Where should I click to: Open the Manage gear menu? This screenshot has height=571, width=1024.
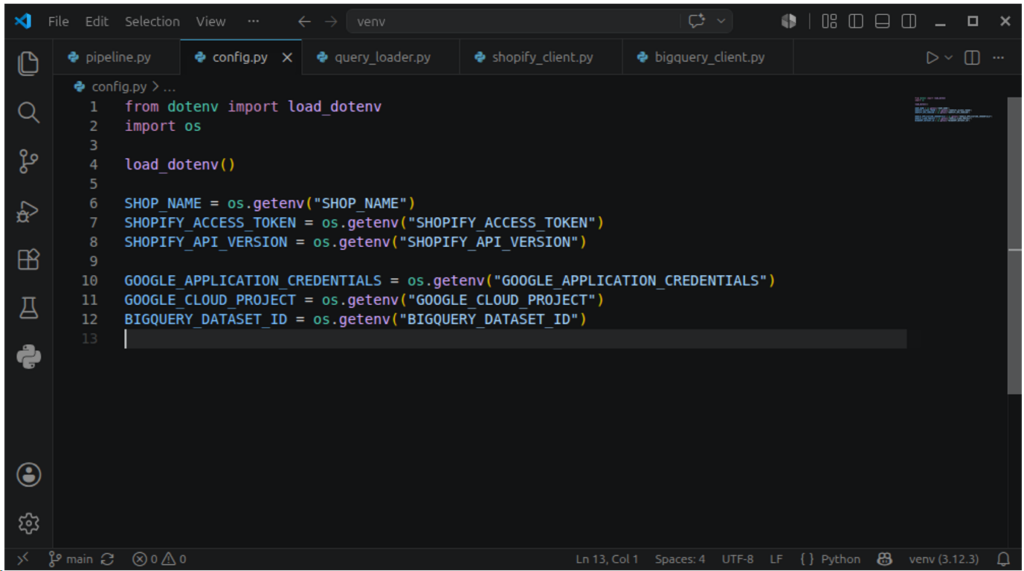point(28,523)
